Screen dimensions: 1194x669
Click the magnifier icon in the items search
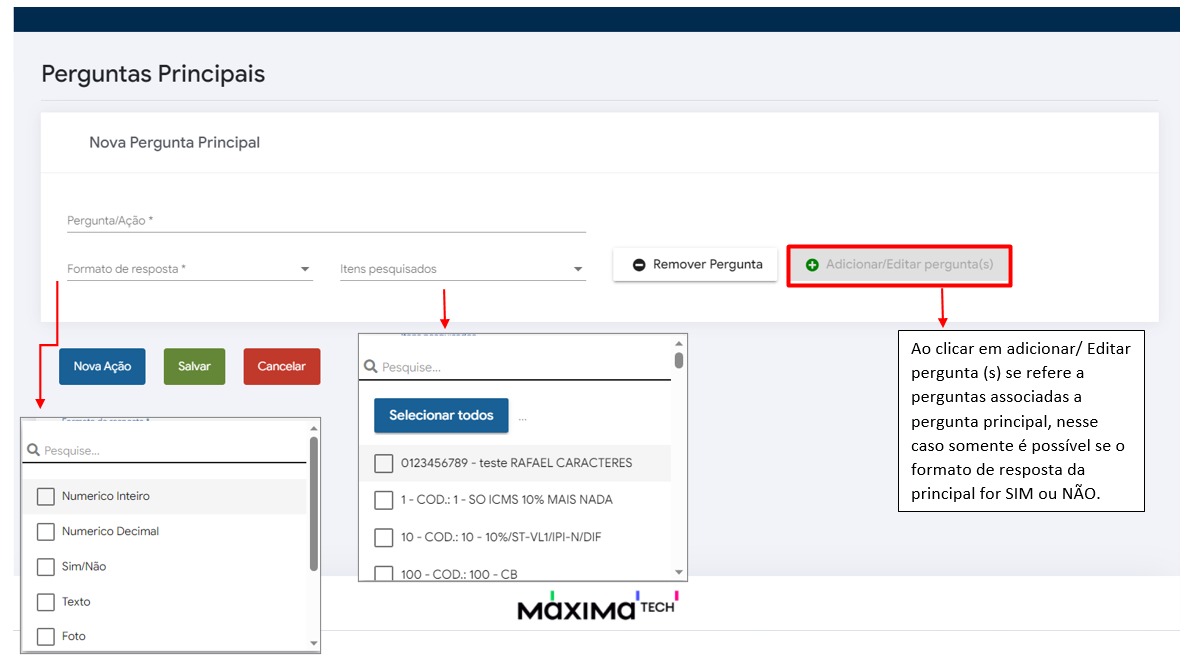[x=370, y=367]
